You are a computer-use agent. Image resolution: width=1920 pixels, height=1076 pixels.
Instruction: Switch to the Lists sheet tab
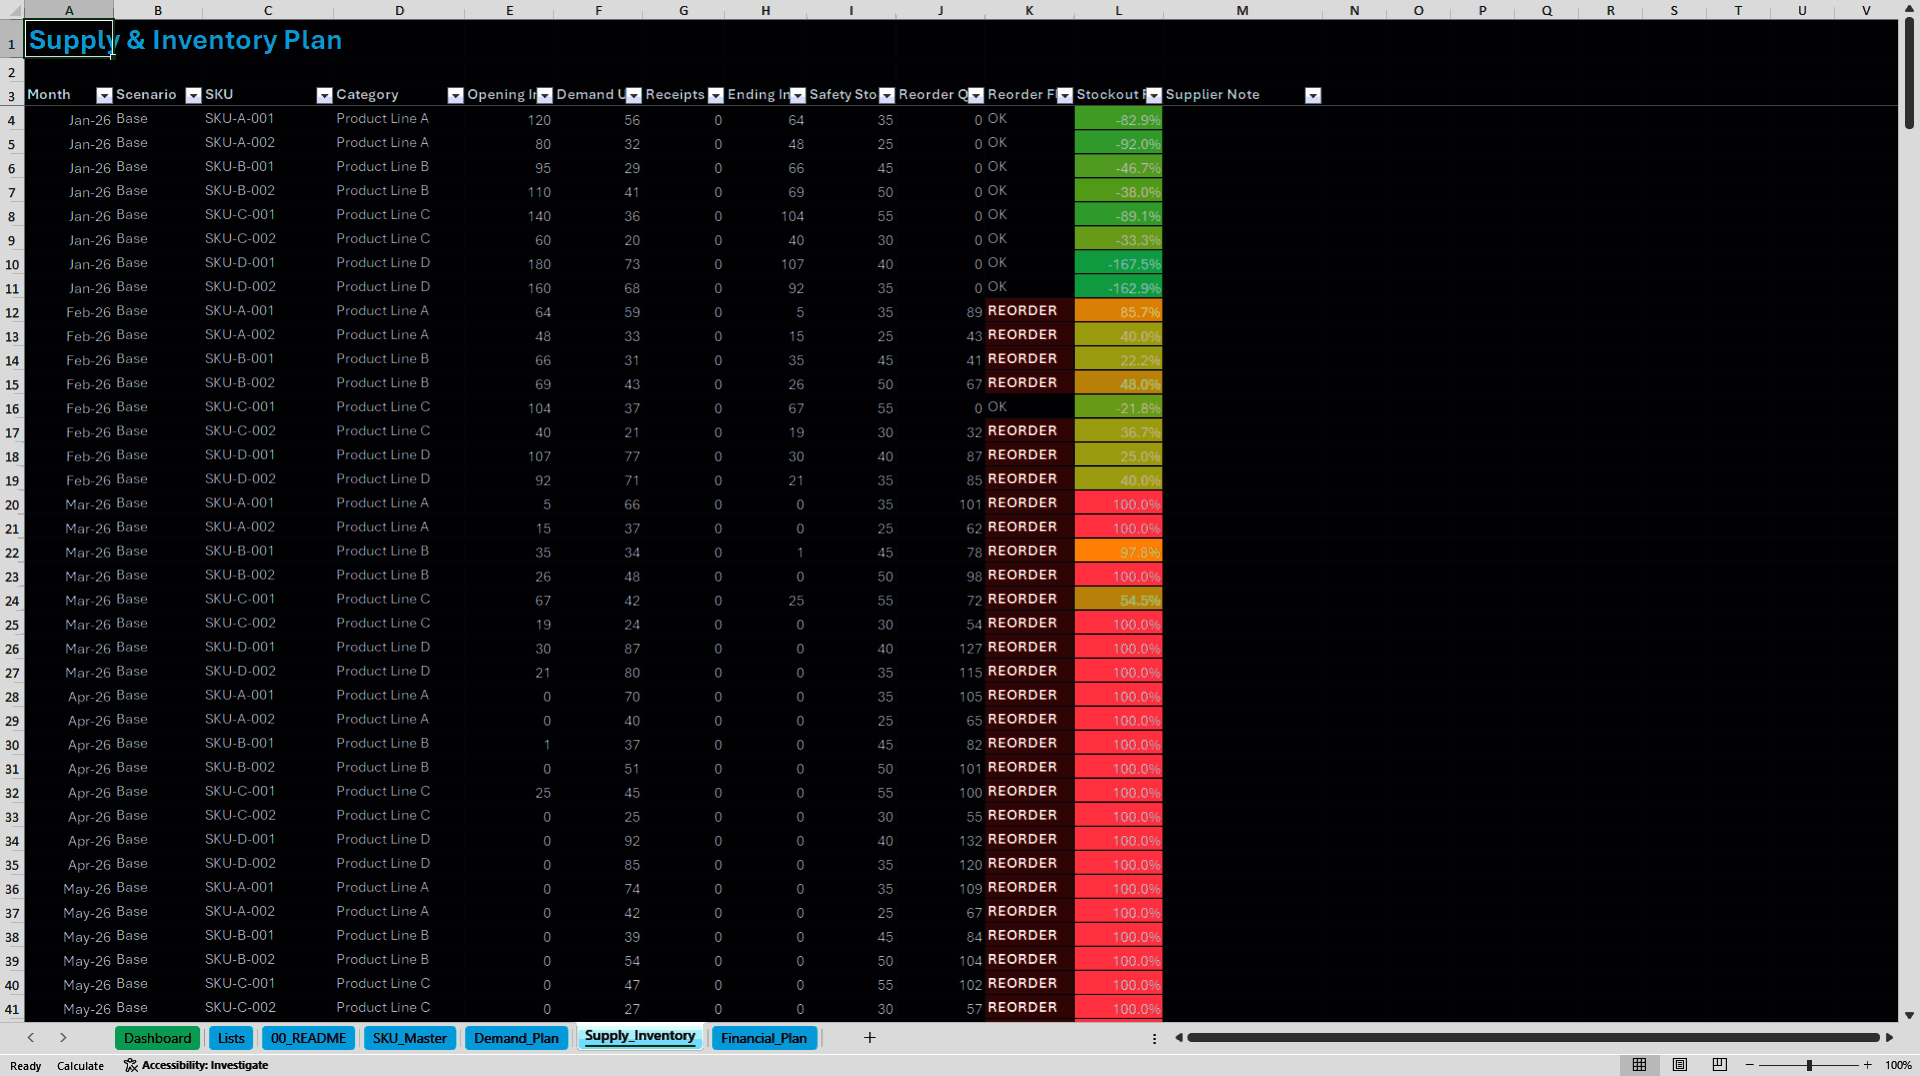coord(231,1038)
